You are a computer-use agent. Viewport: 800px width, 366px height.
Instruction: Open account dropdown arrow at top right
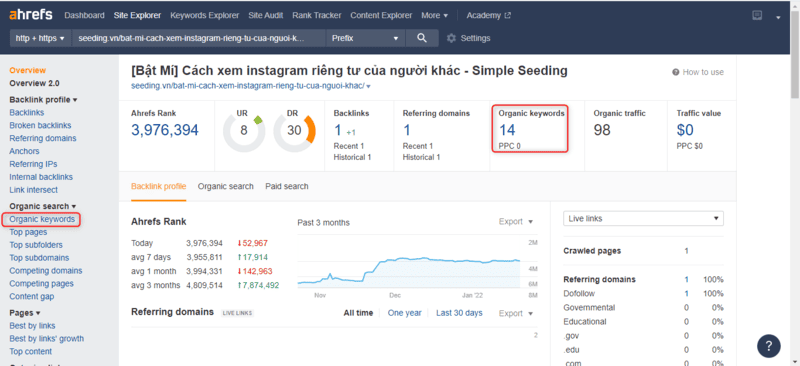[778, 17]
